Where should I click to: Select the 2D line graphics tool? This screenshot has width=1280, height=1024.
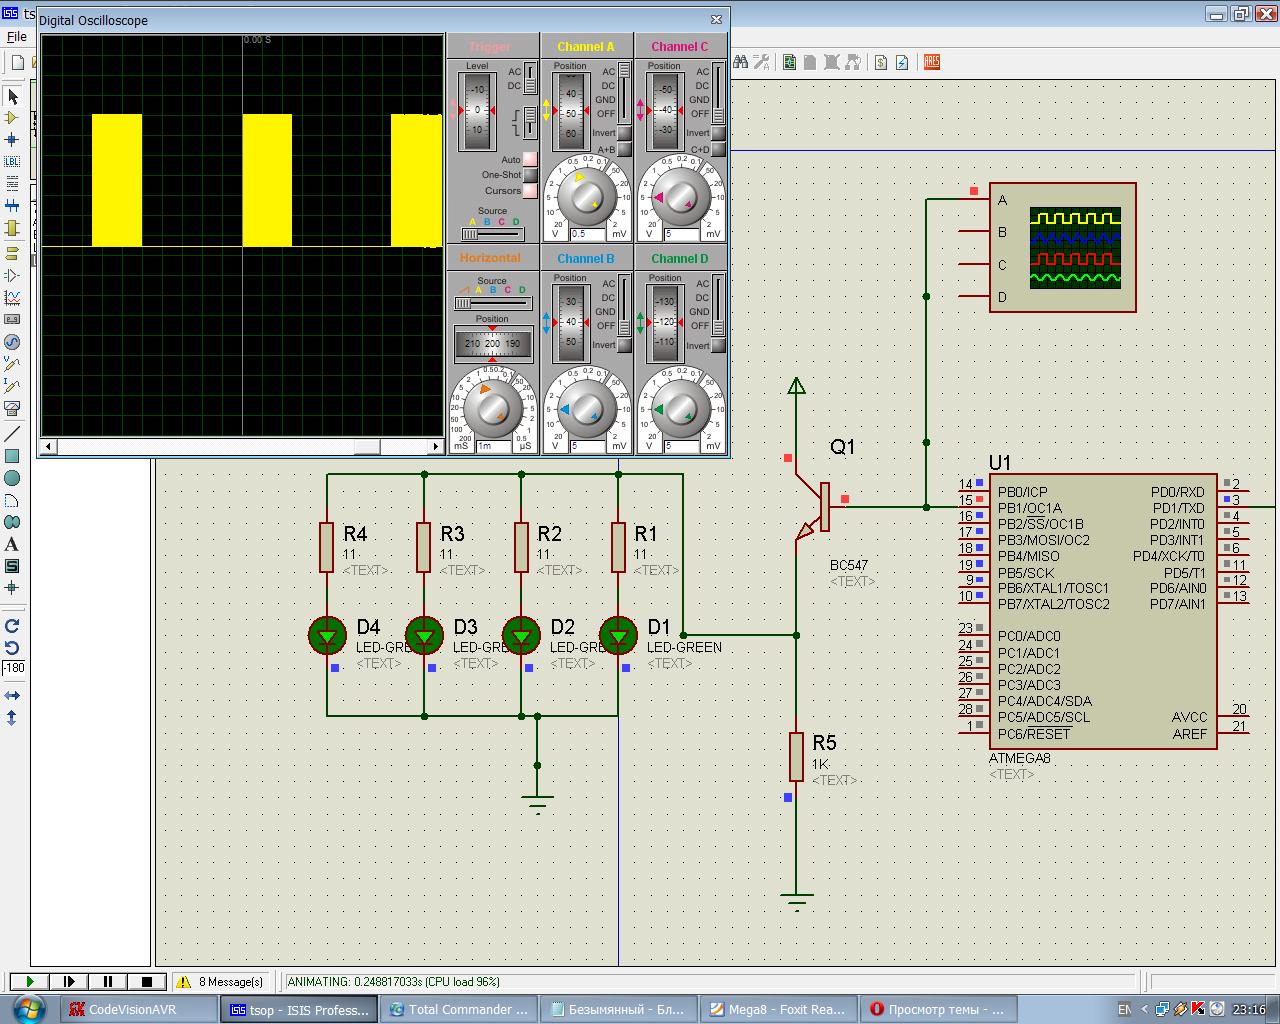tap(12, 434)
